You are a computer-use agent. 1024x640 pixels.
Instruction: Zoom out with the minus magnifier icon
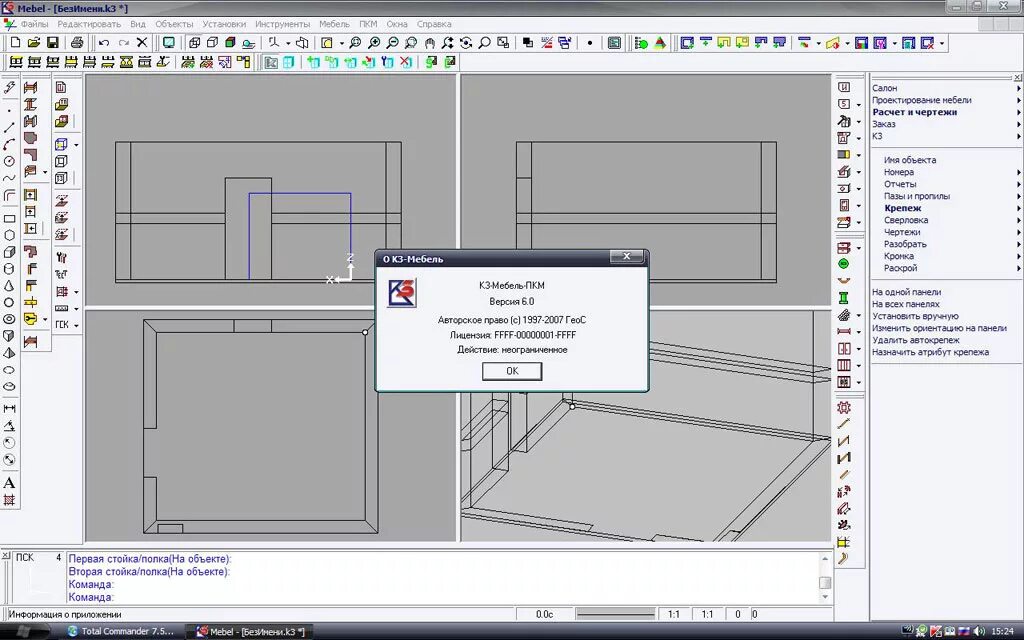pos(392,43)
